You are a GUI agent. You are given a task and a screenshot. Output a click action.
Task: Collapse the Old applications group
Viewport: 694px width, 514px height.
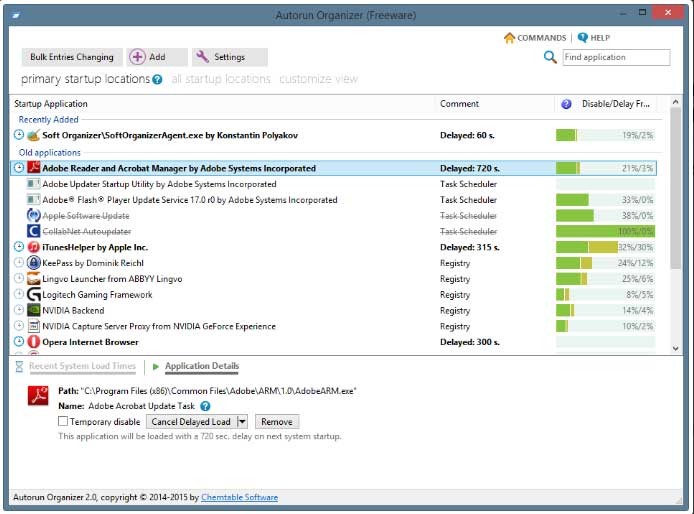(50, 153)
